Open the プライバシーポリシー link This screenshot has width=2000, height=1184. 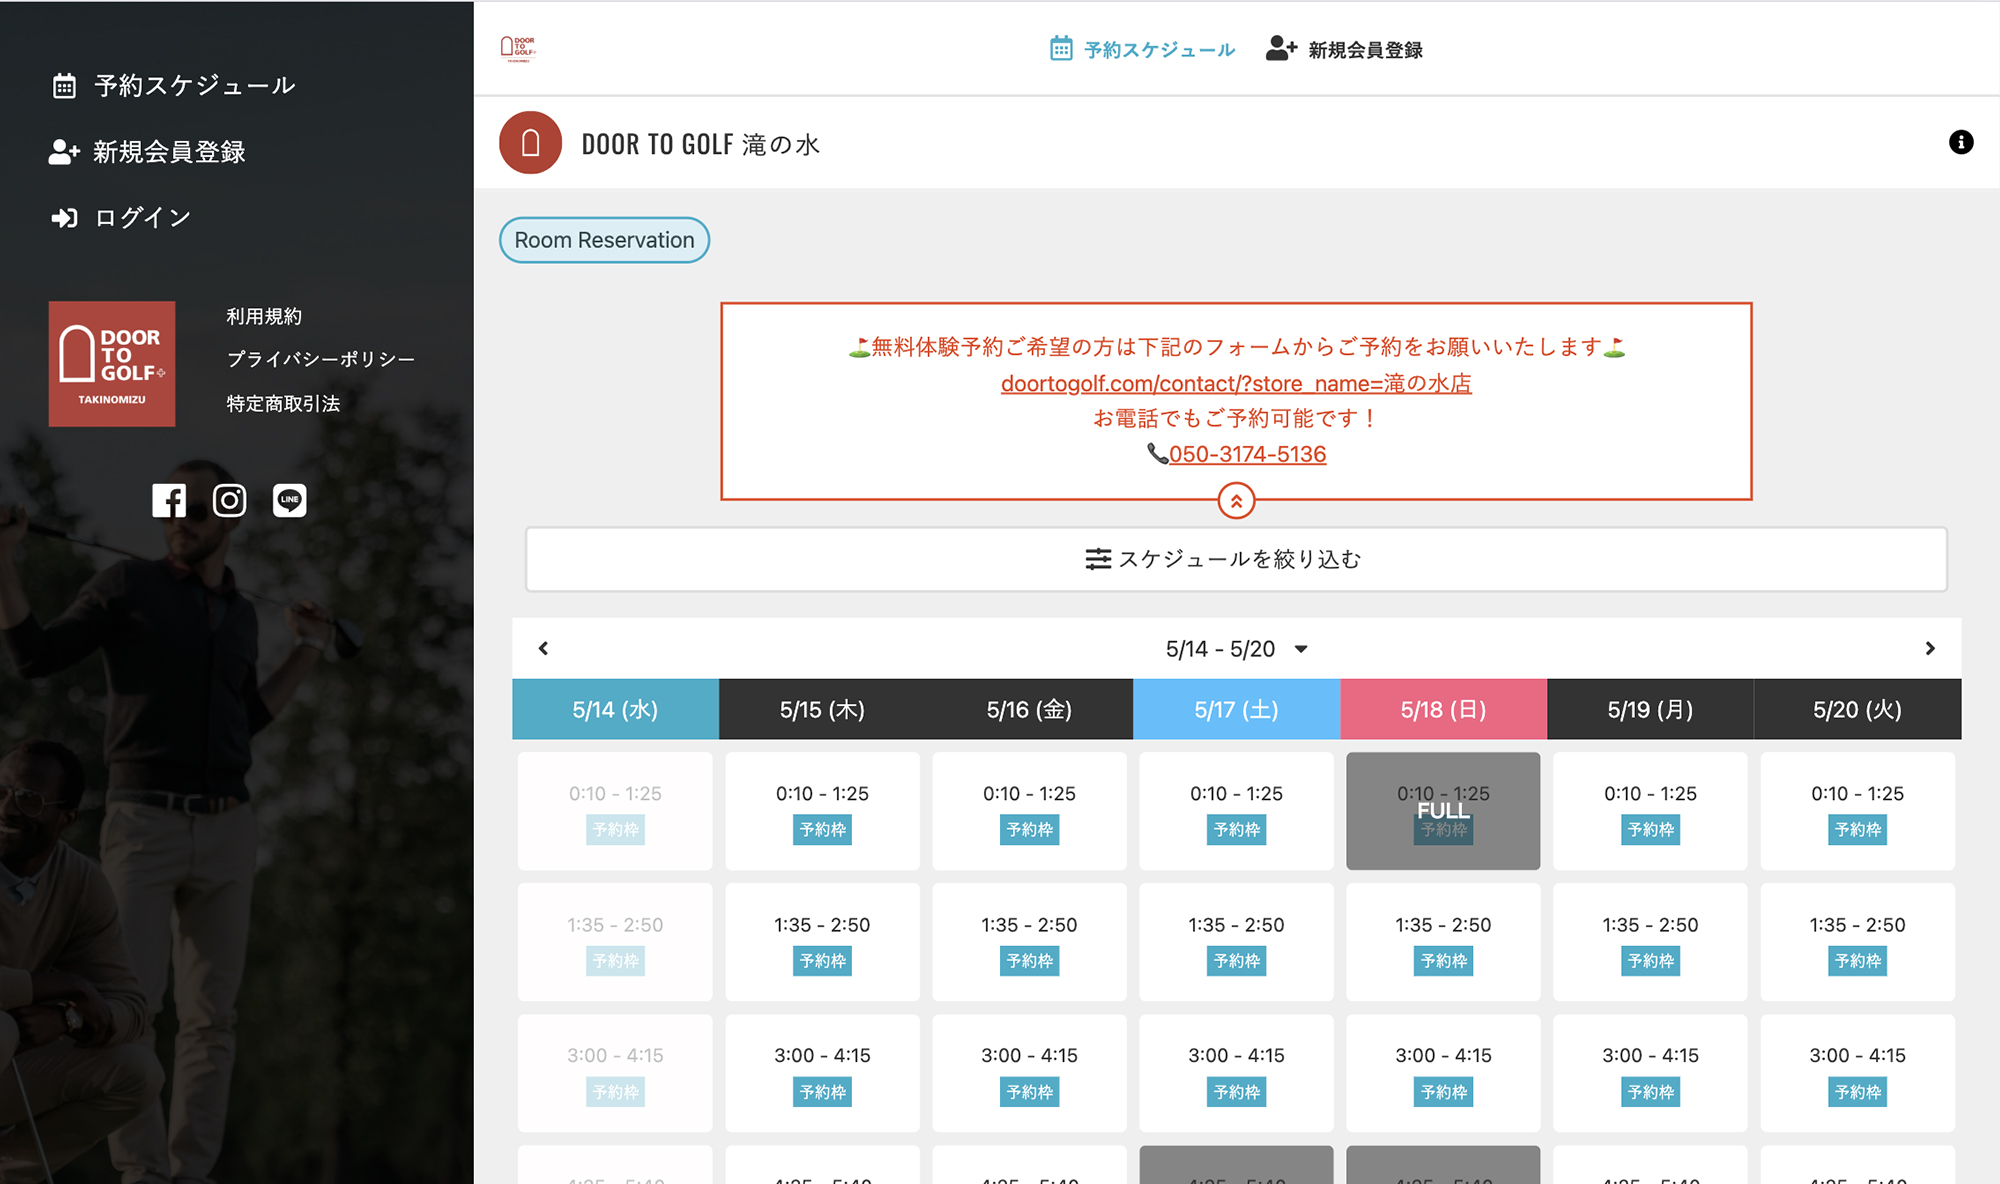click(320, 359)
